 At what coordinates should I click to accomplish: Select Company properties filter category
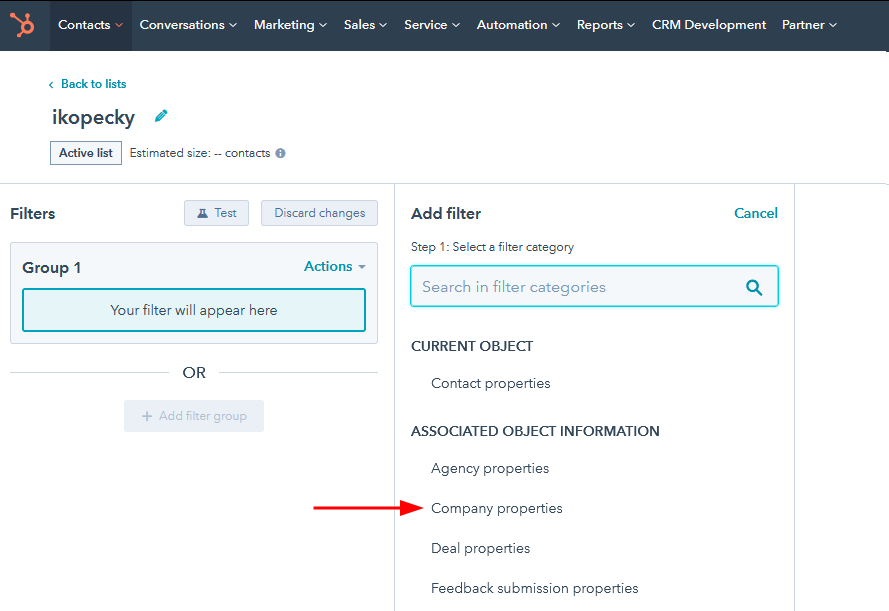pyautogui.click(x=496, y=508)
